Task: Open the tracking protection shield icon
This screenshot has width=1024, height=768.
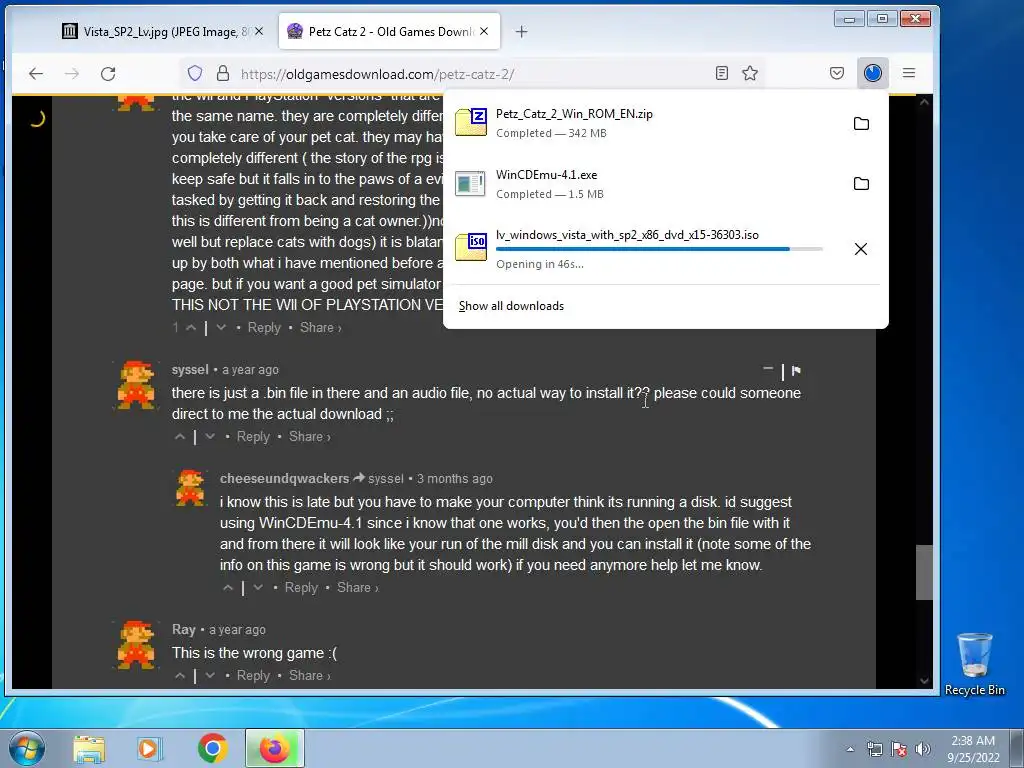Action: (x=195, y=73)
